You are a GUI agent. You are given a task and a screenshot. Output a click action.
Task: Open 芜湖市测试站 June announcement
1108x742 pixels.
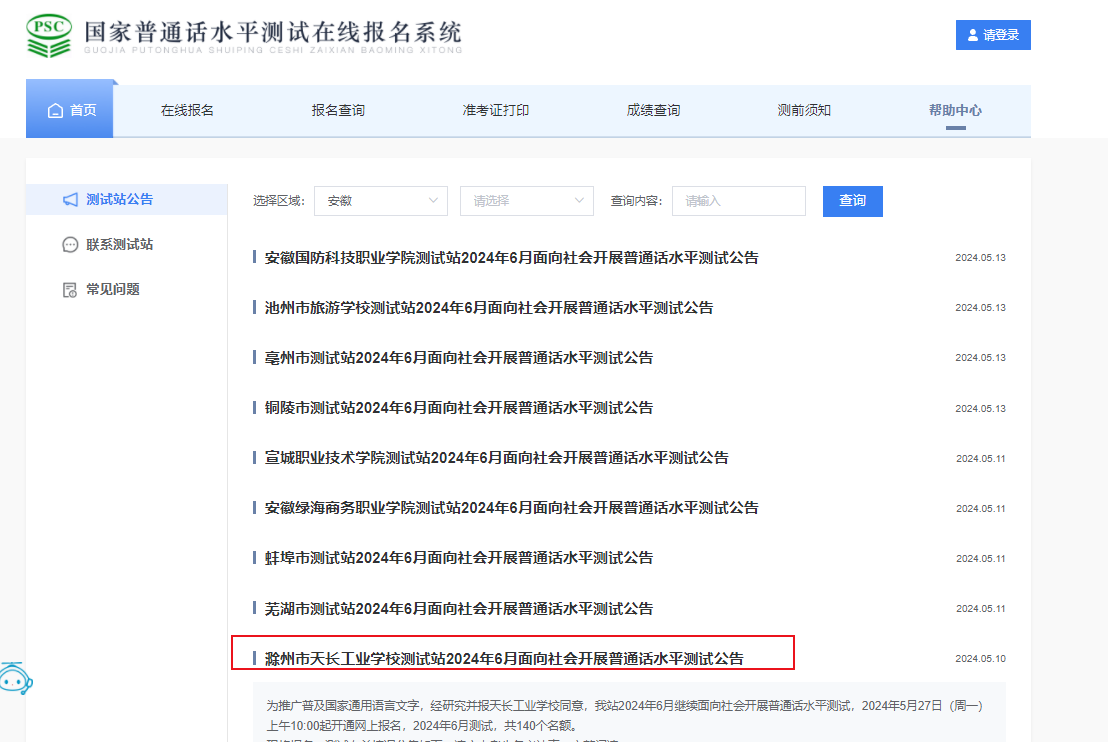coord(458,608)
